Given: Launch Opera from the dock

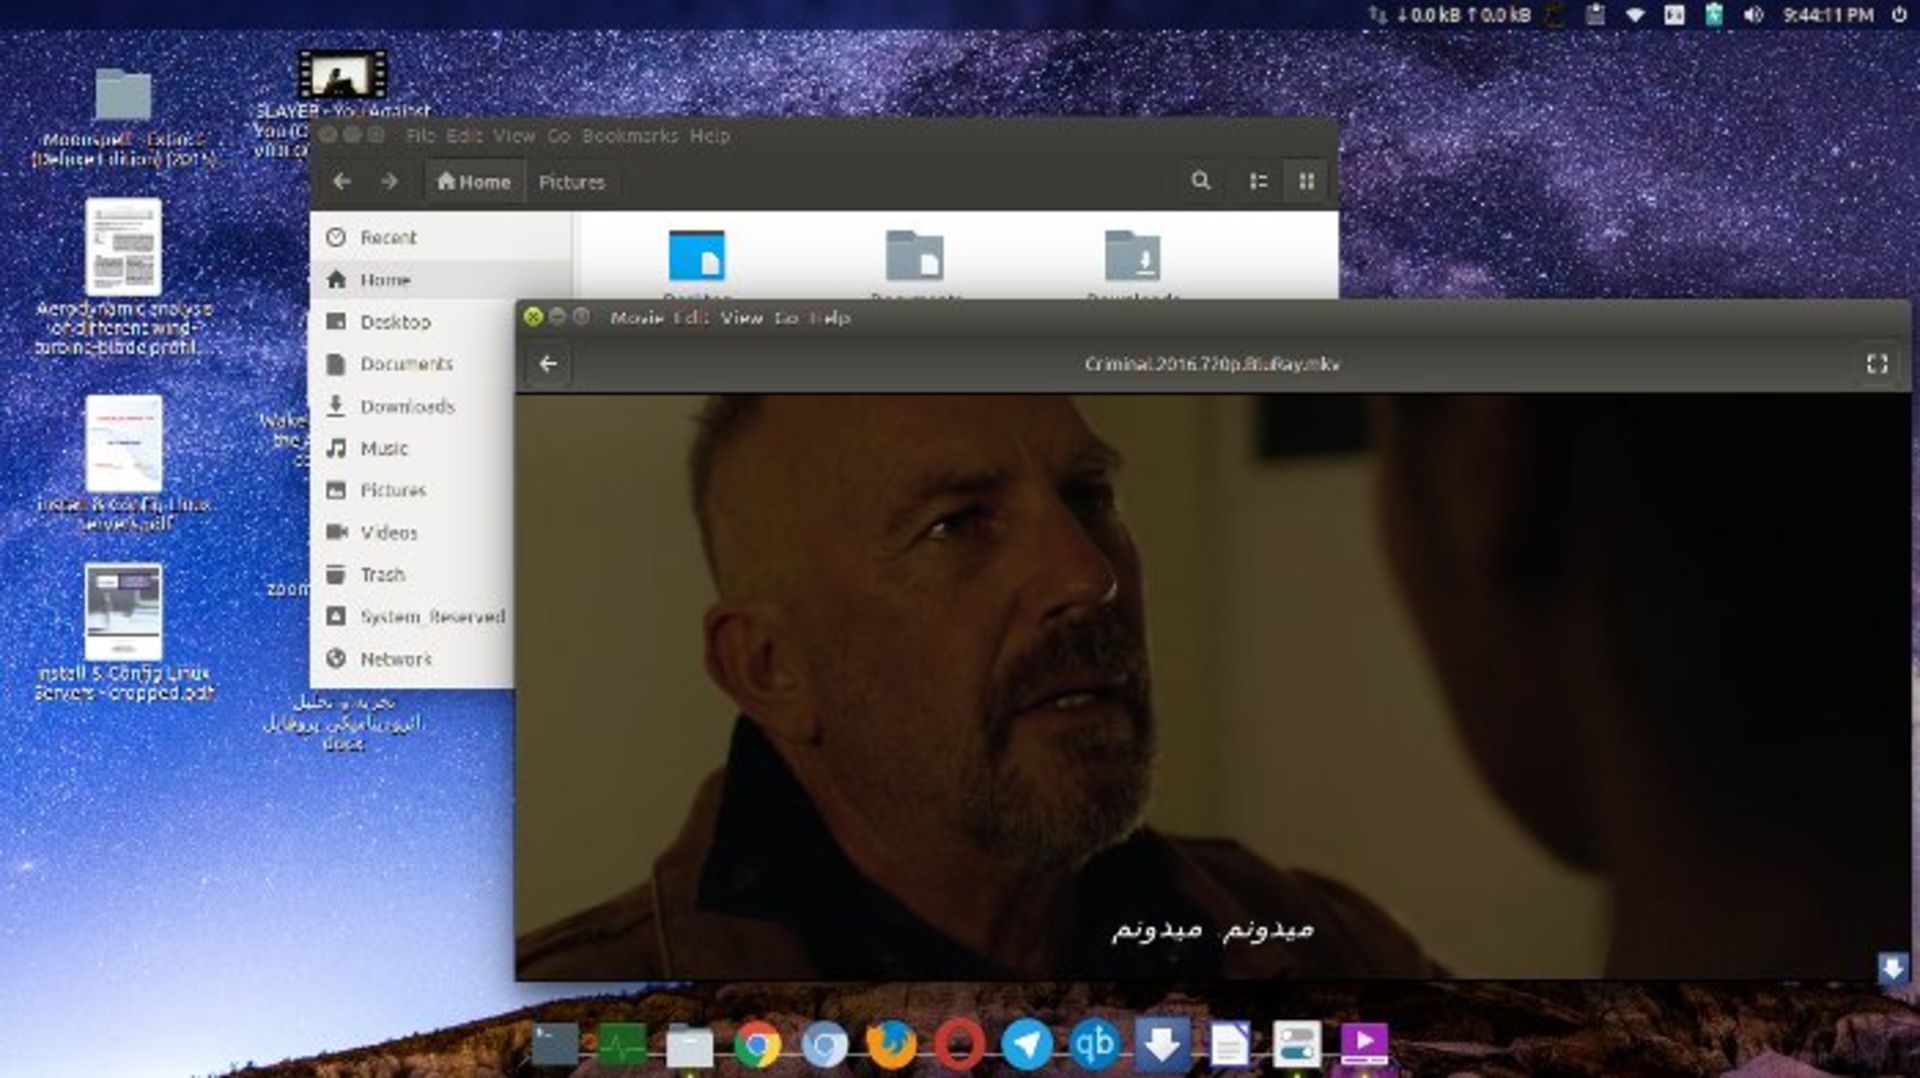Looking at the screenshot, I should (x=959, y=1046).
